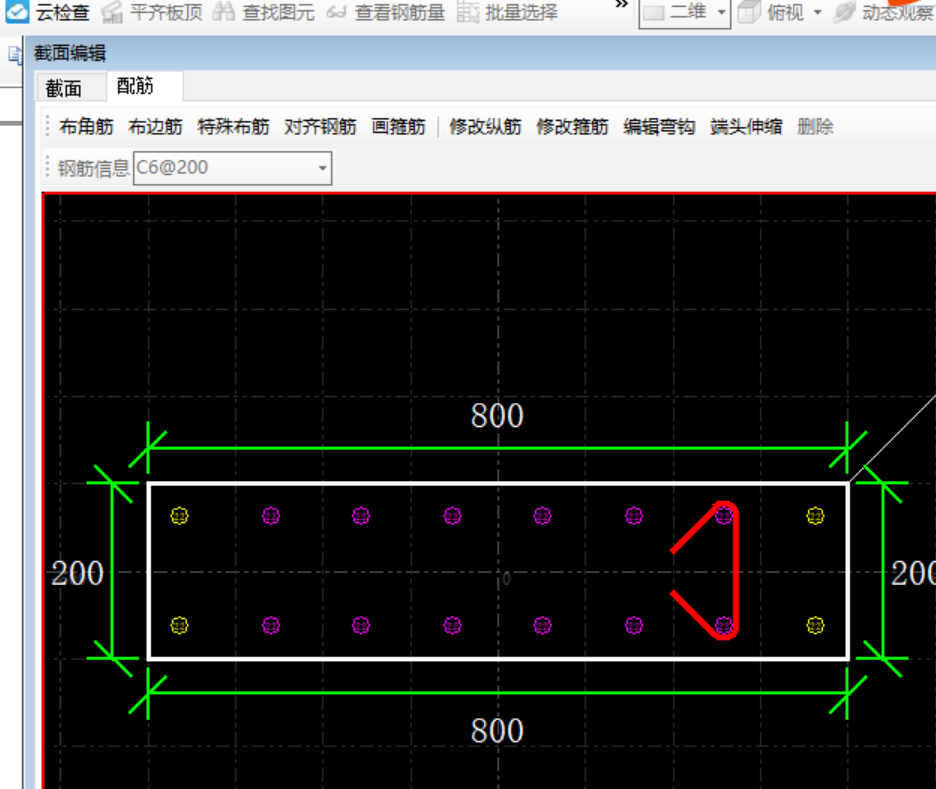Switch to the 截面 tab
Image resolution: width=936 pixels, height=789 pixels.
coord(64,88)
